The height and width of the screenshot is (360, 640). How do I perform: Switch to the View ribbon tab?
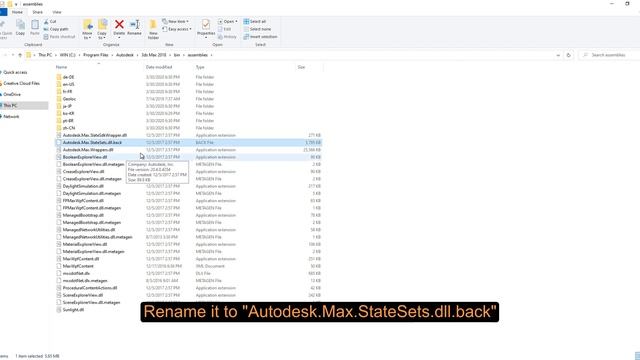57,12
